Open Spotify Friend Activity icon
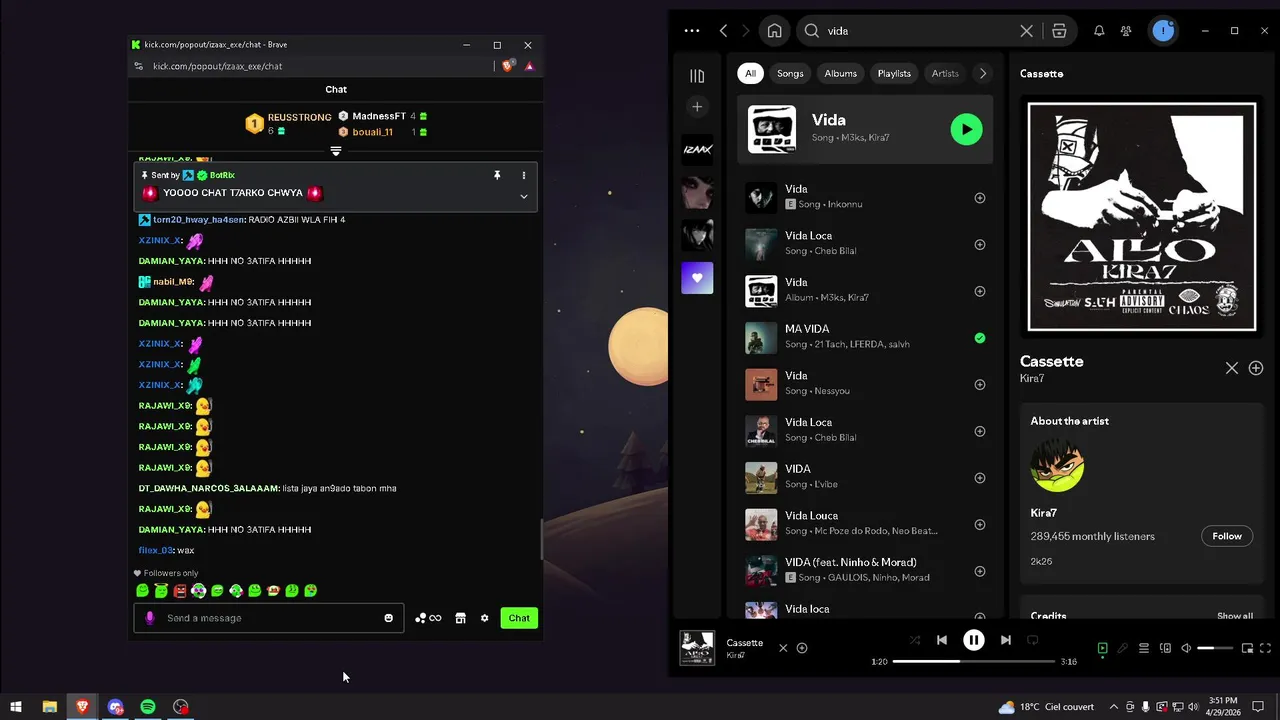The width and height of the screenshot is (1280, 720). 1126,31
